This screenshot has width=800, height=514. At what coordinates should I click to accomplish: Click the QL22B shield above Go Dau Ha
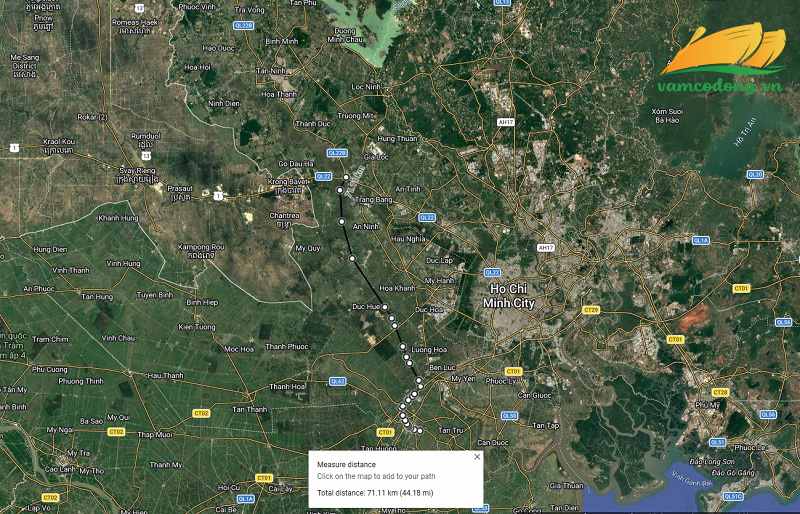coord(337,153)
